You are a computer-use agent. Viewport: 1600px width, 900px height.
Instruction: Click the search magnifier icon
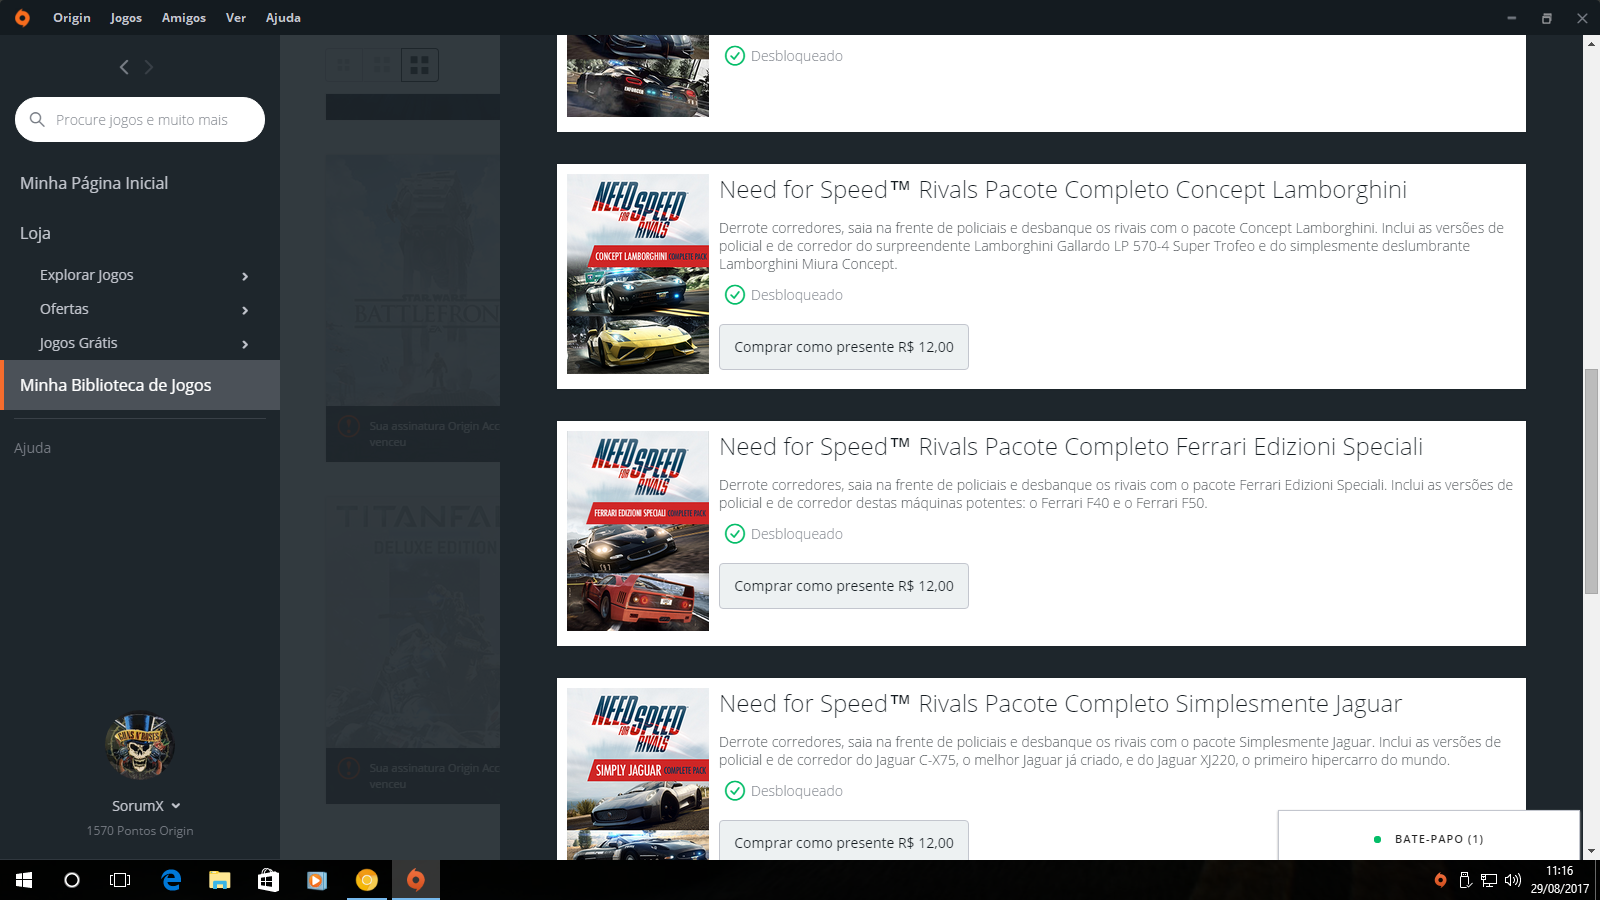pos(38,120)
